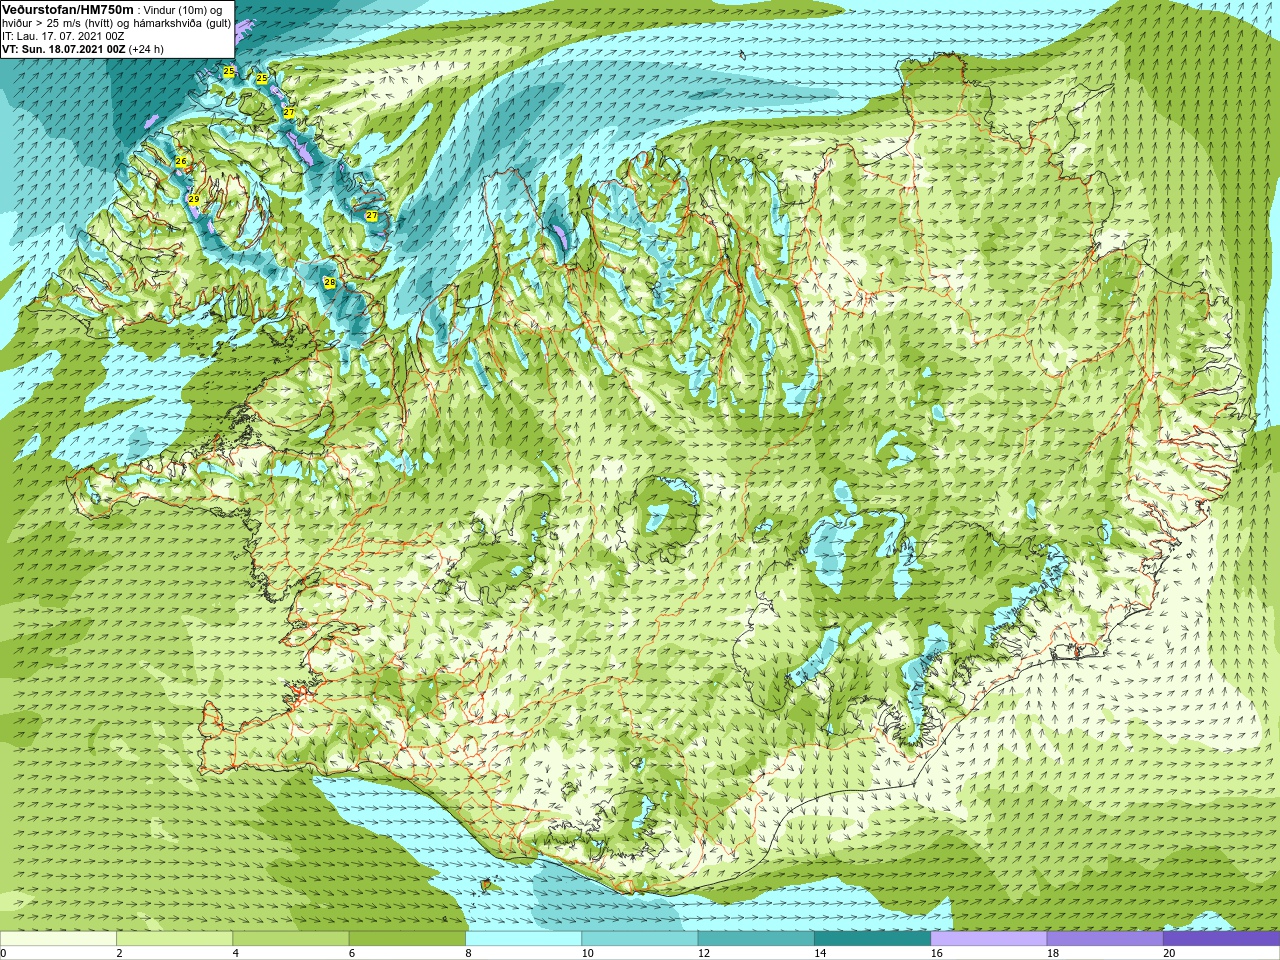The width and height of the screenshot is (1280, 960).
Task: Click the legend scale number 10
Action: 587,953
